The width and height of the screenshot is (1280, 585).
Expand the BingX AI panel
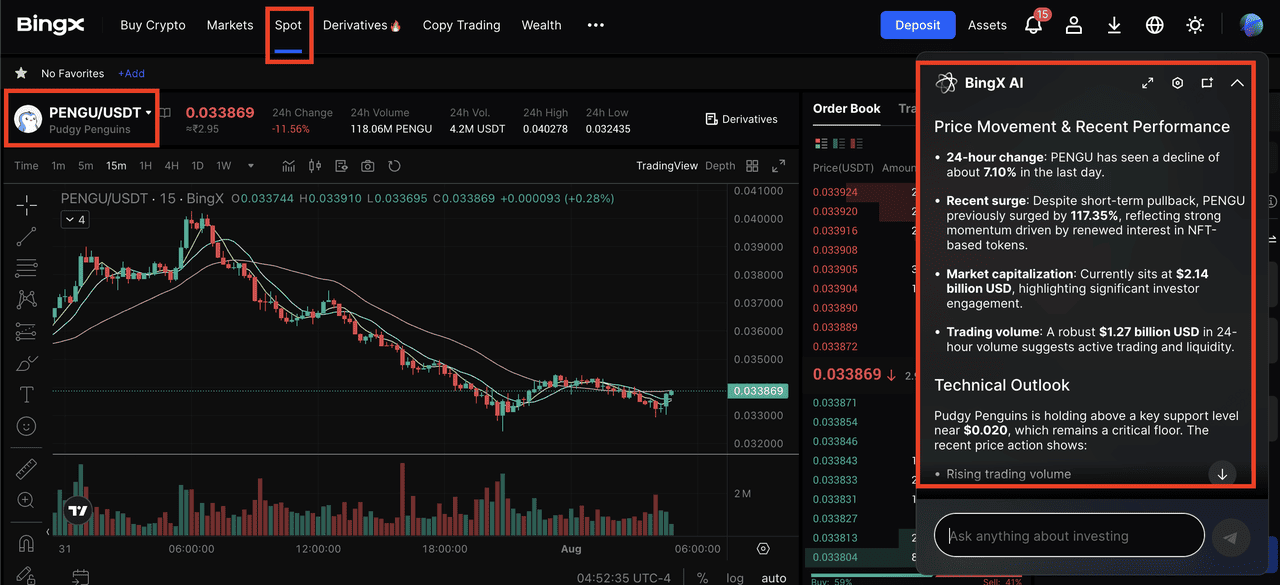(1148, 83)
